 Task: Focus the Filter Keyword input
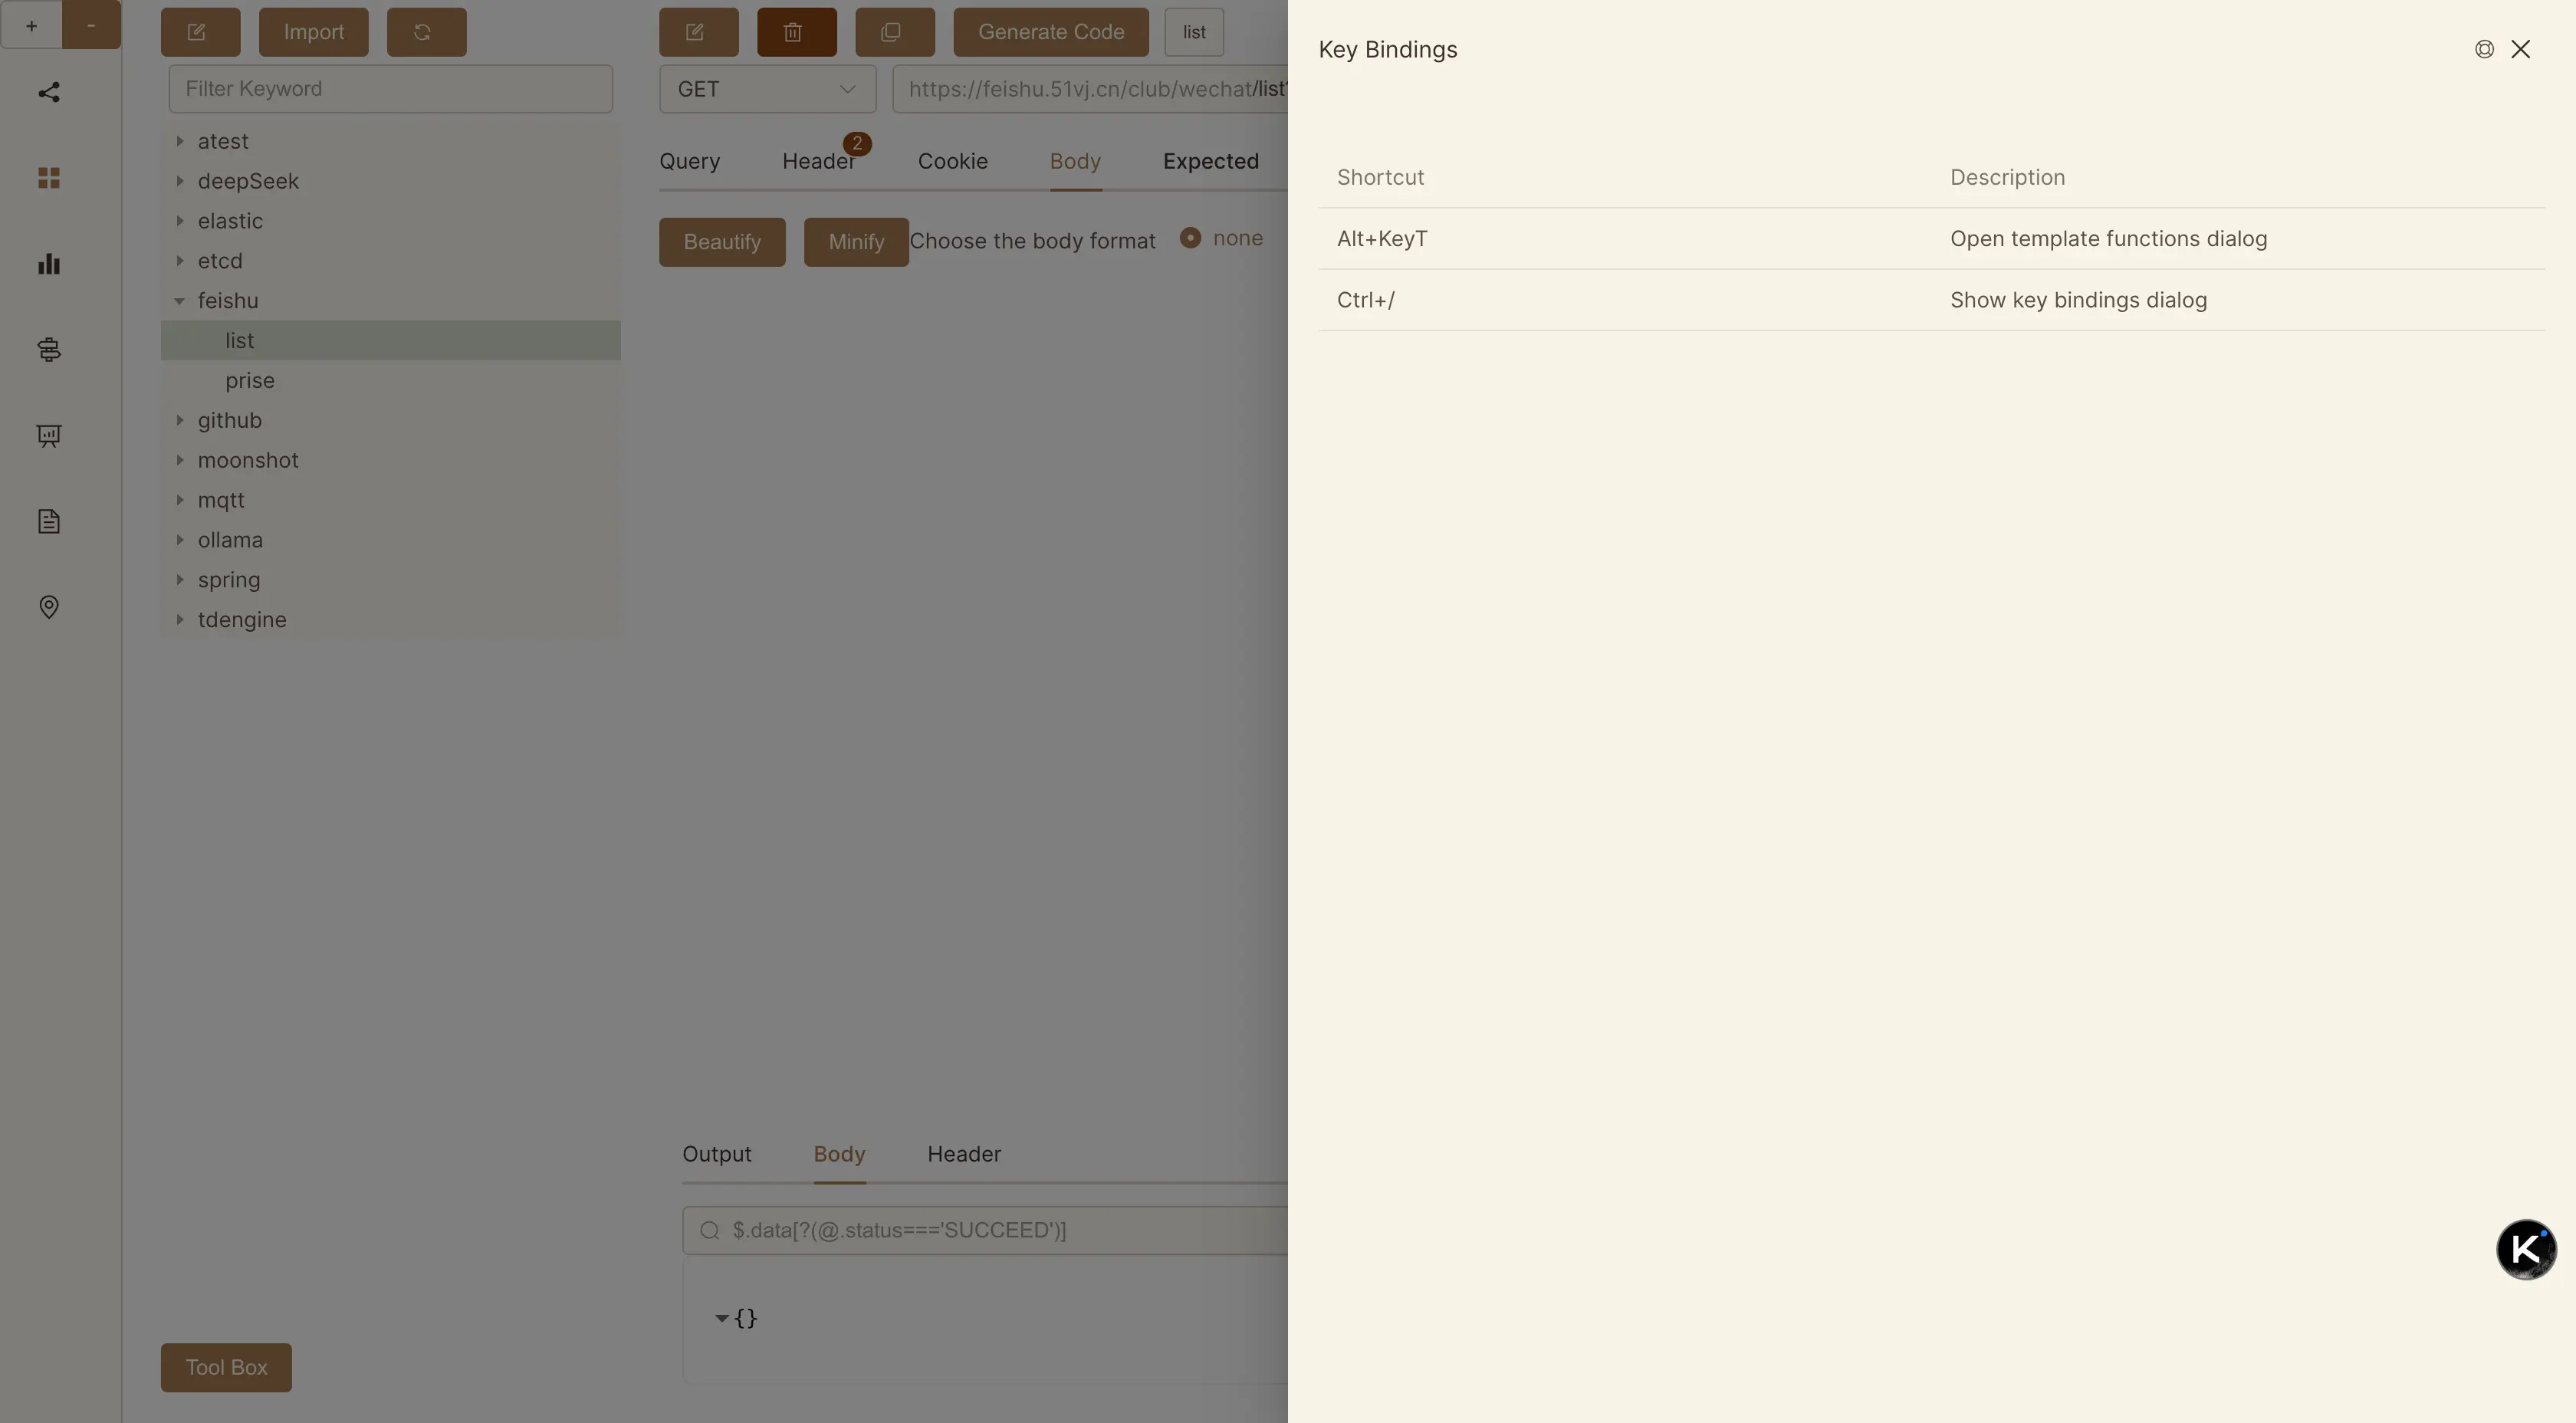(x=390, y=89)
